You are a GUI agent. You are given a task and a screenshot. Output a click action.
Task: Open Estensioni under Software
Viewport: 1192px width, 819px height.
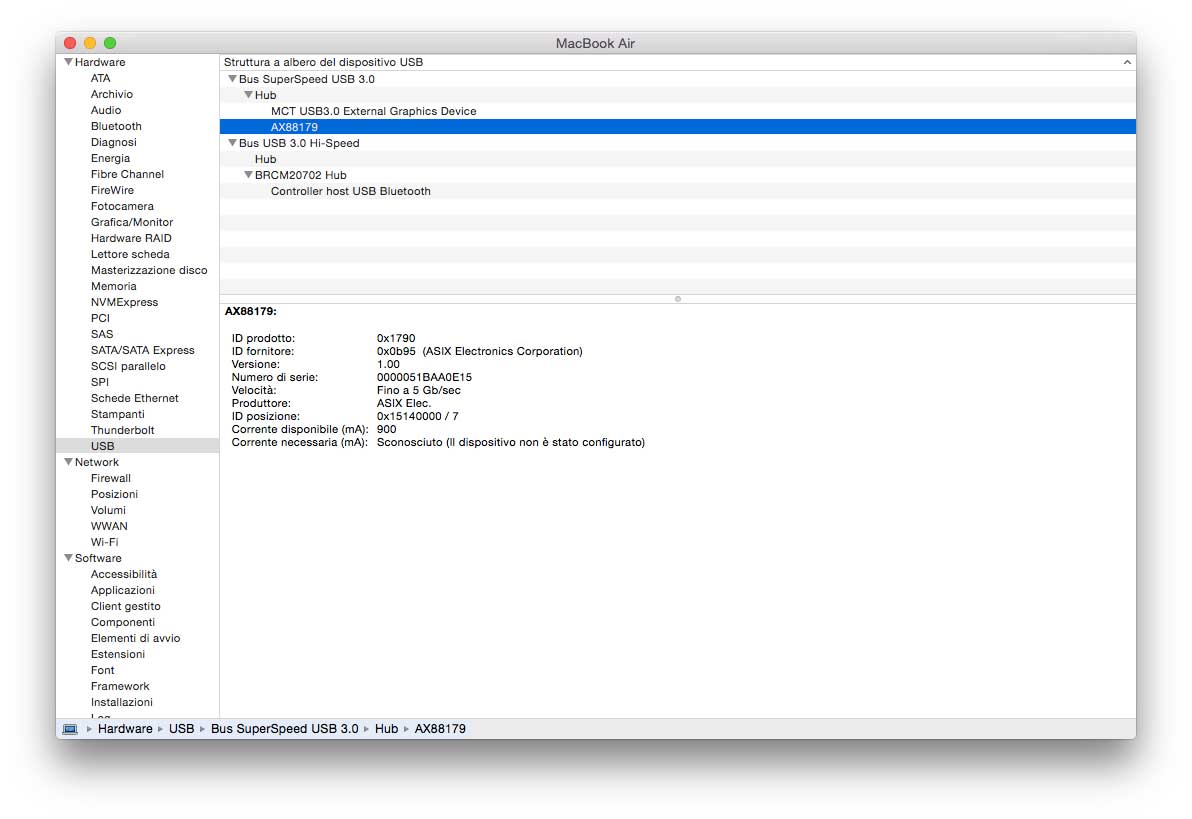coord(118,653)
